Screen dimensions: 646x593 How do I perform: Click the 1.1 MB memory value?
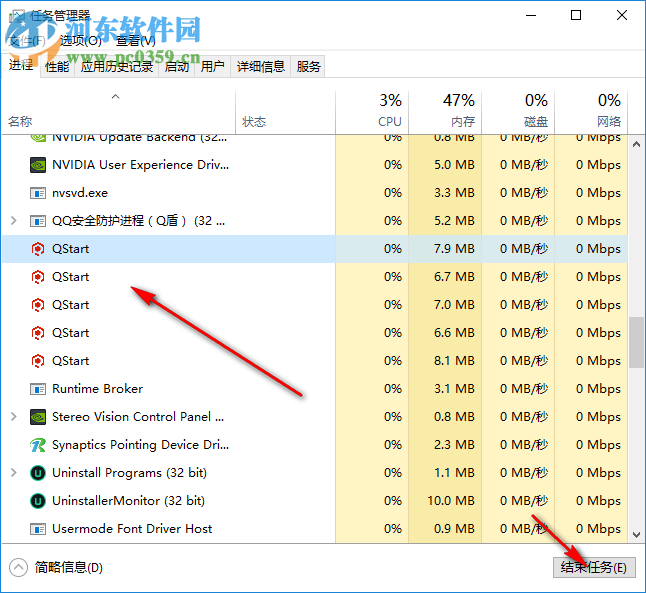click(x=454, y=473)
